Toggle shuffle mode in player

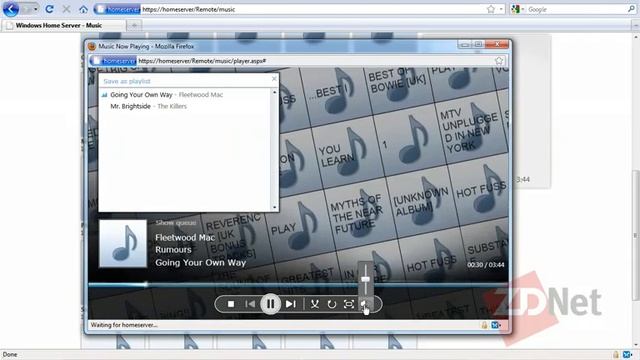[315, 304]
